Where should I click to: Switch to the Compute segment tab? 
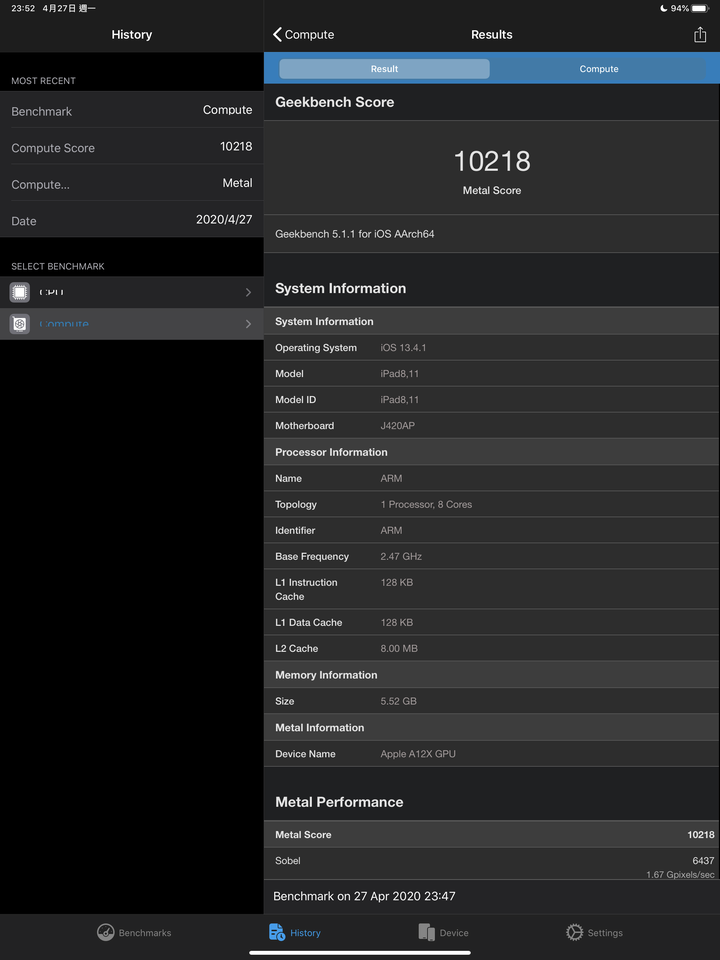[x=599, y=69]
